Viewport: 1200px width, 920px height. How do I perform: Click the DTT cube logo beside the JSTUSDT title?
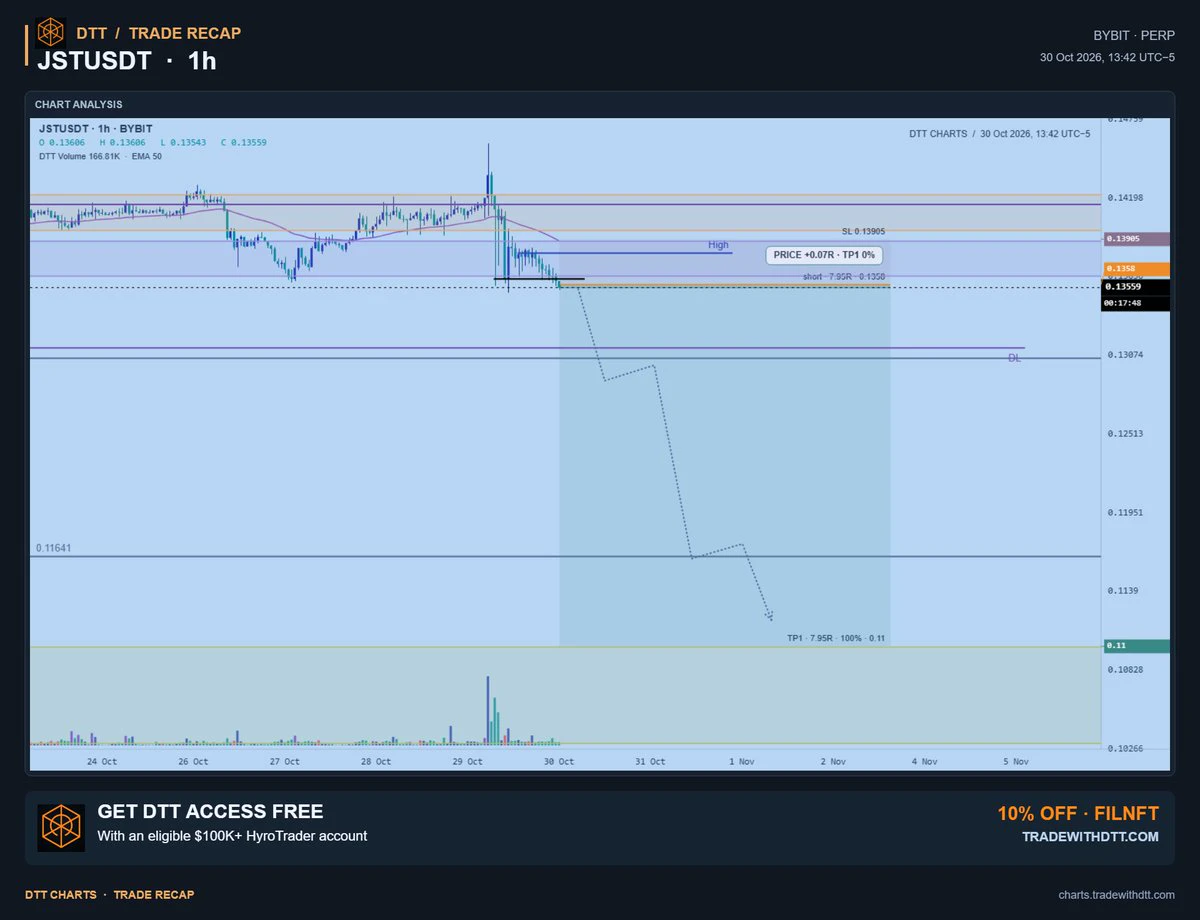51,33
